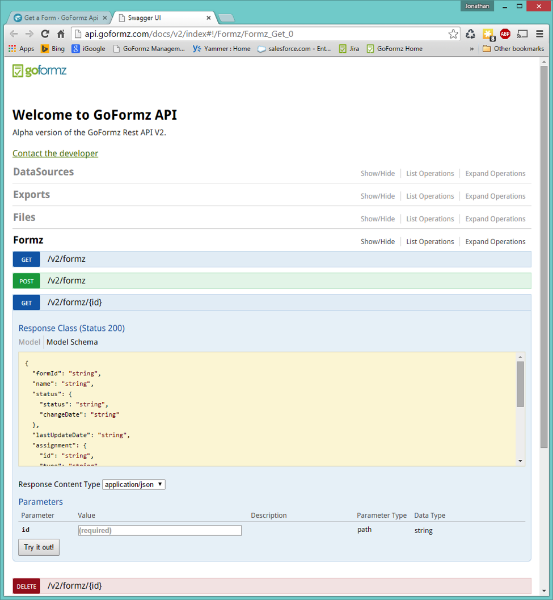This screenshot has width=553, height=600.
Task: Go back with the browser back arrow
Action: [14, 34]
